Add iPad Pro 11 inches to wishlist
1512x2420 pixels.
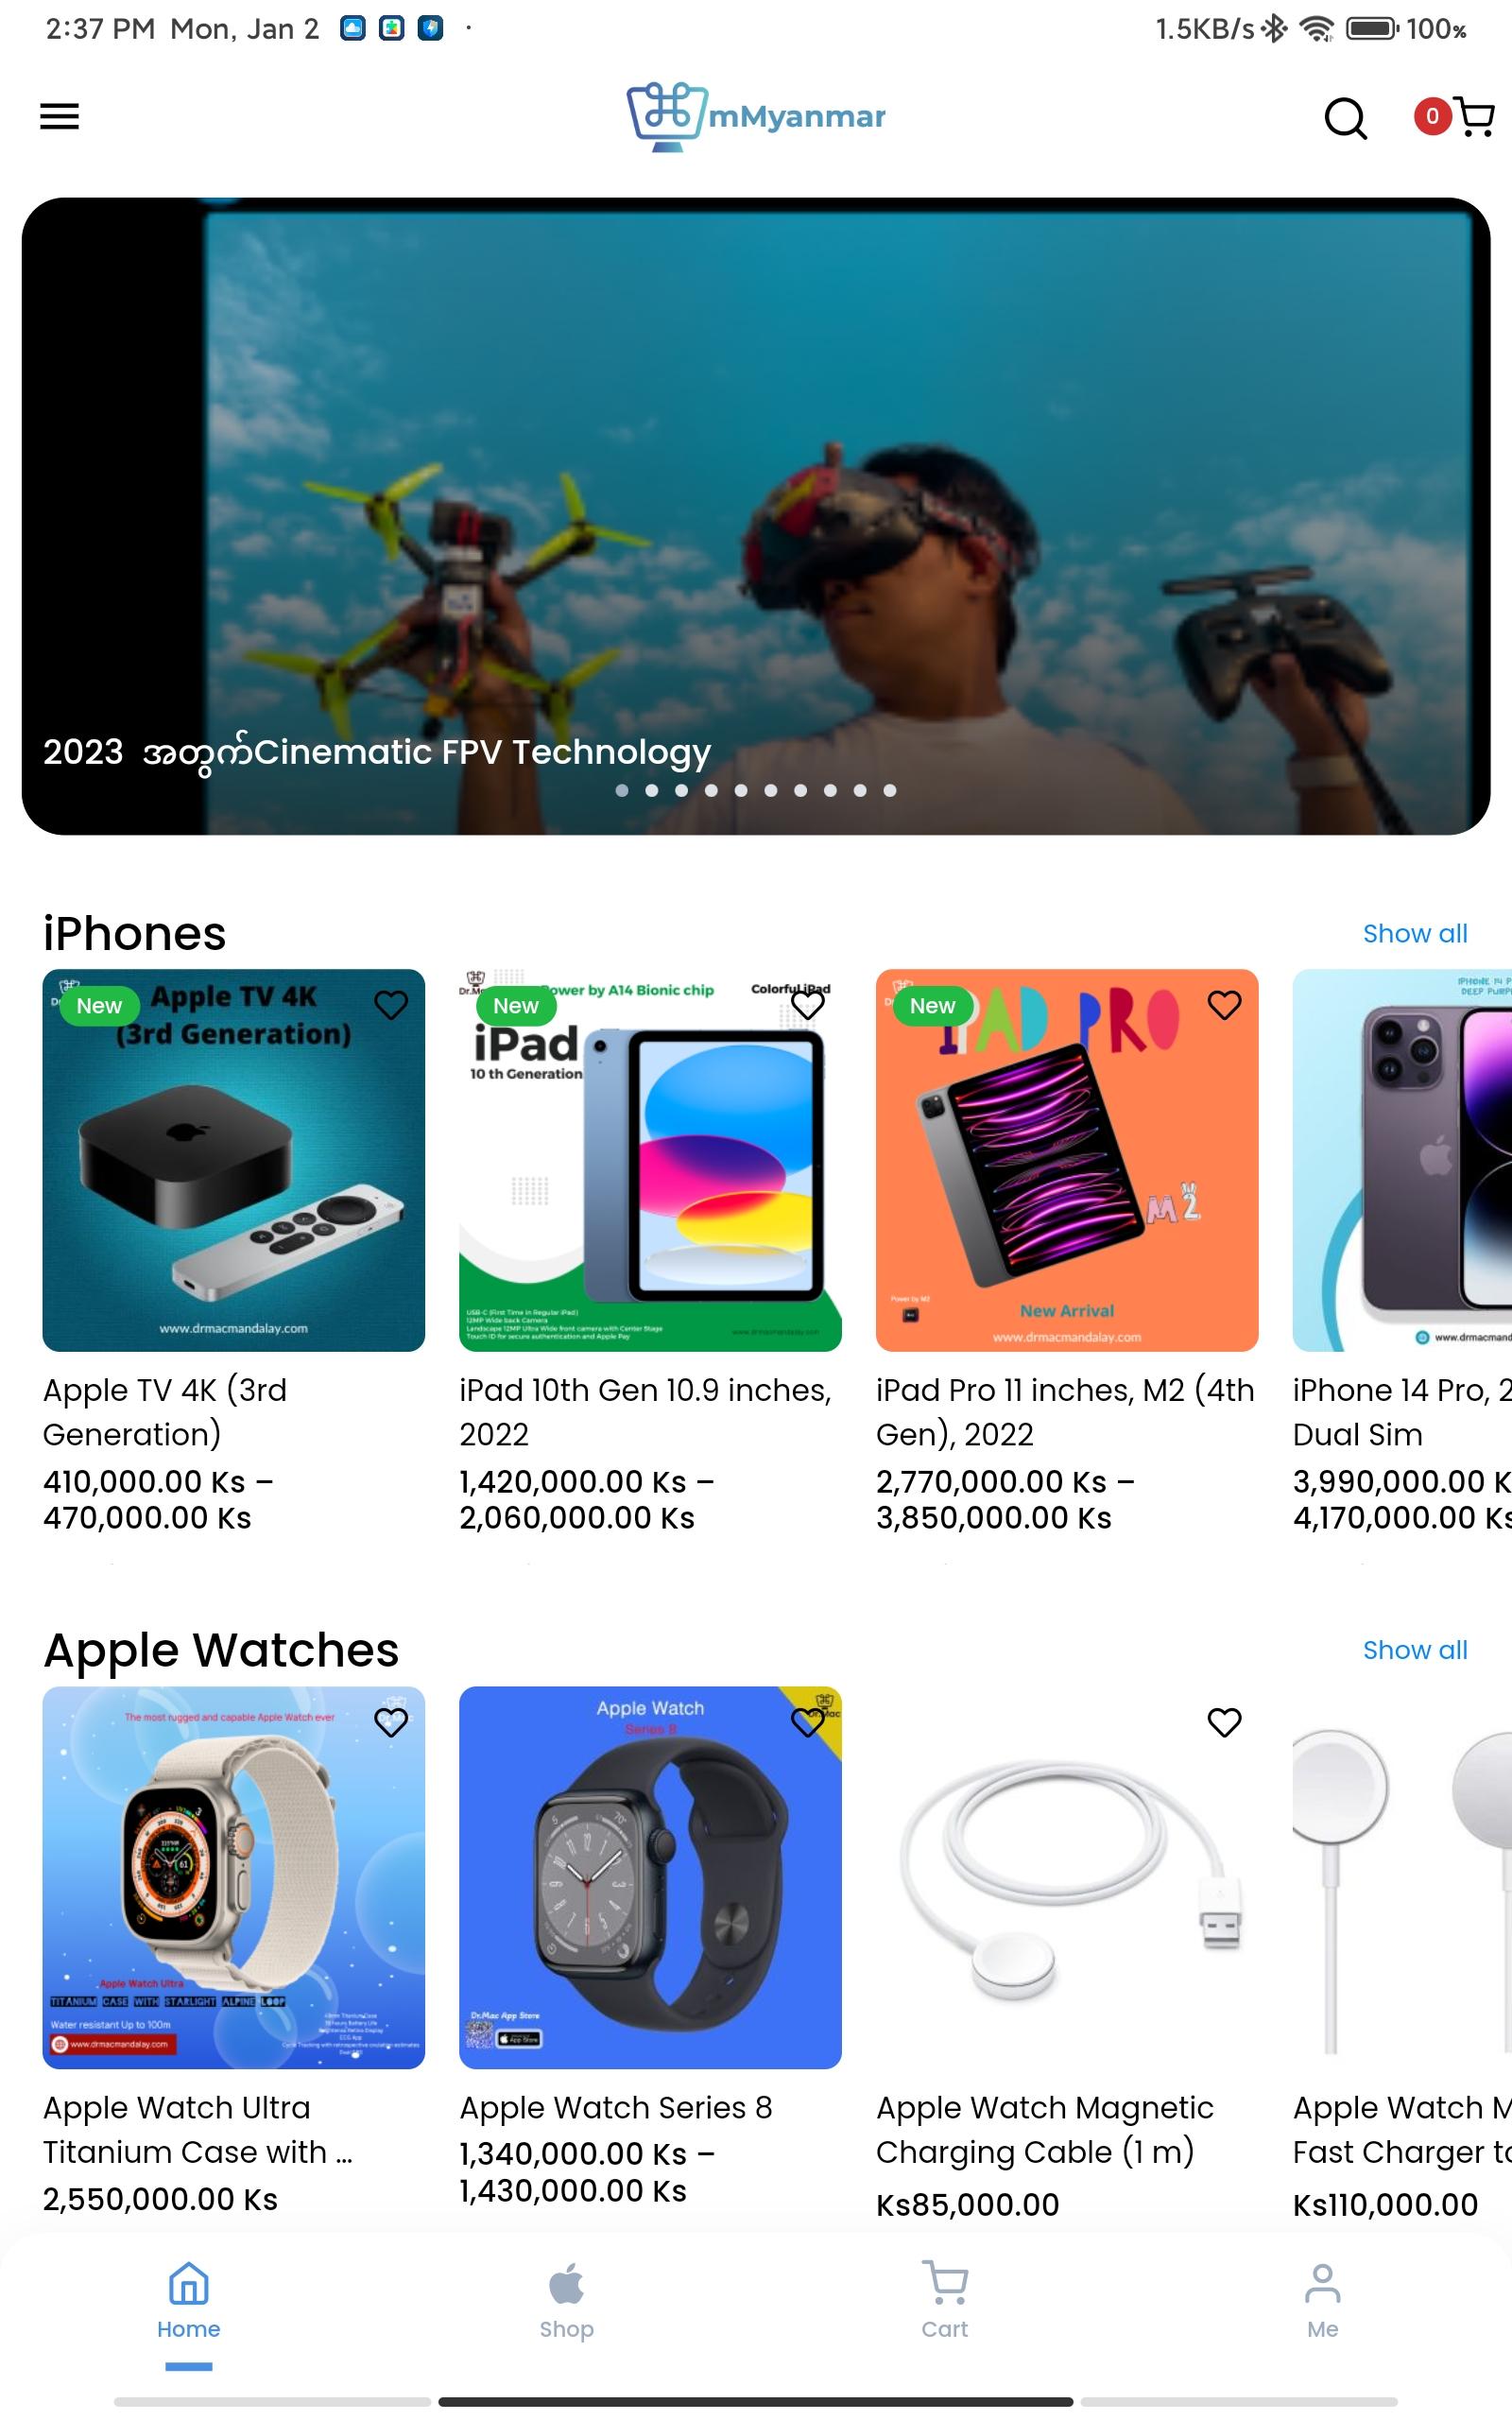point(1224,1005)
